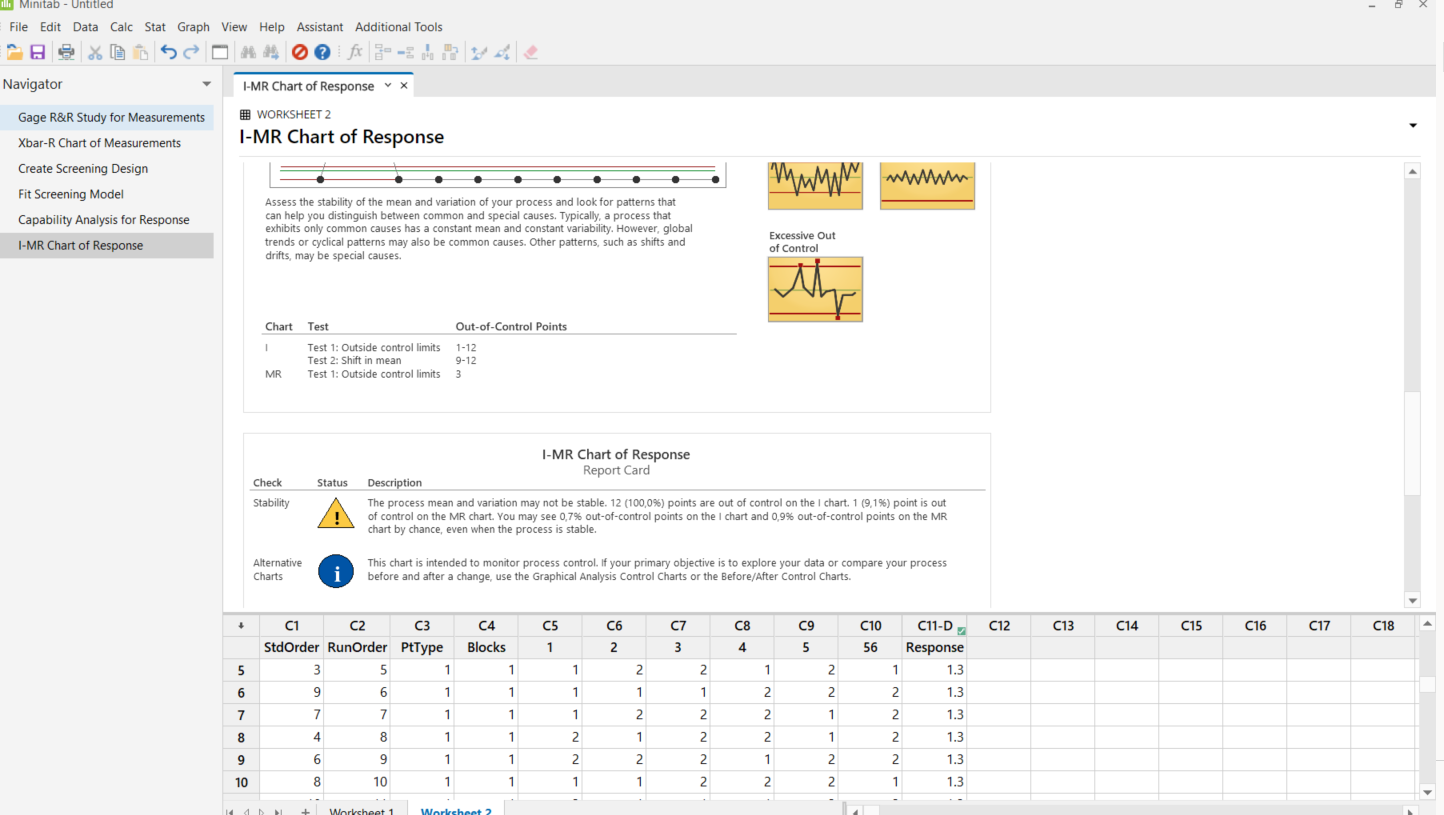The width and height of the screenshot is (1444, 815).
Task: Undo the last action
Action: pyautogui.click(x=168, y=52)
